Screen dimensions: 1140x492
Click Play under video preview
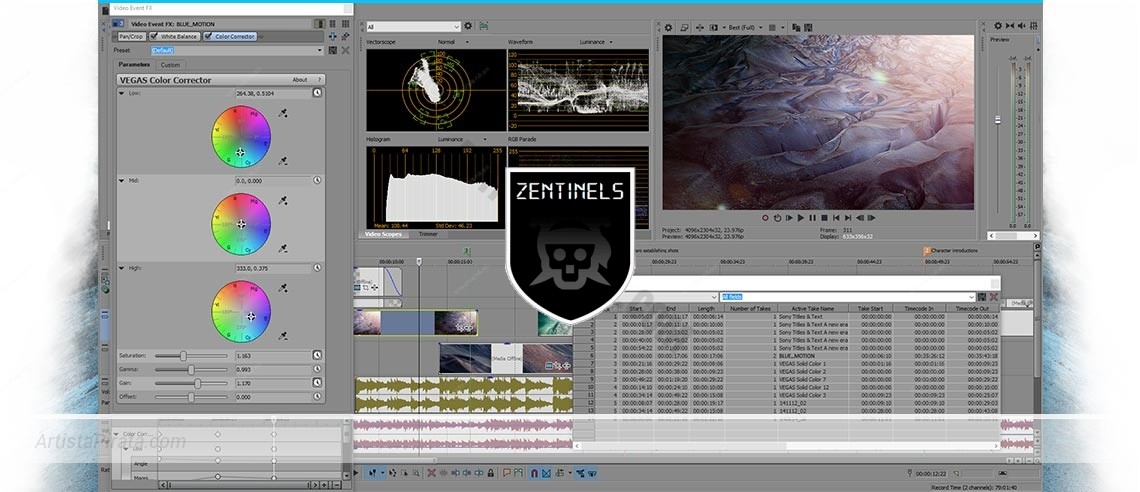801,218
